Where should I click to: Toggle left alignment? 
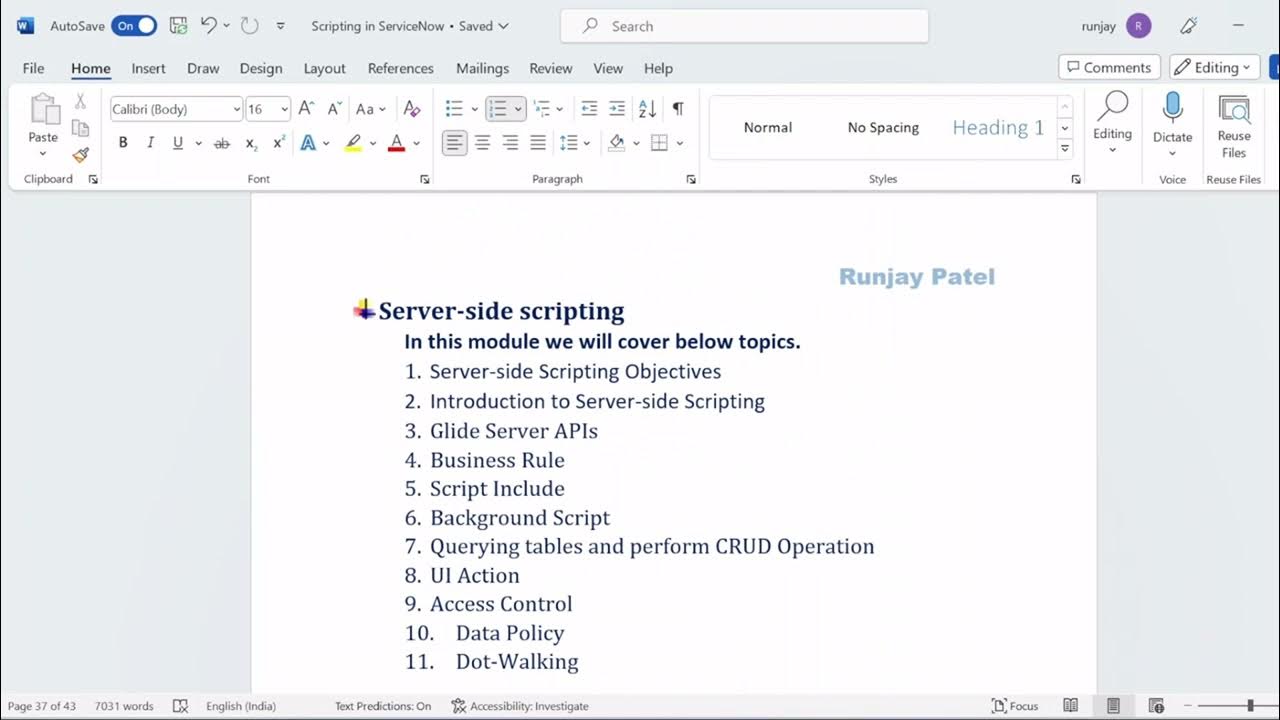tap(454, 143)
